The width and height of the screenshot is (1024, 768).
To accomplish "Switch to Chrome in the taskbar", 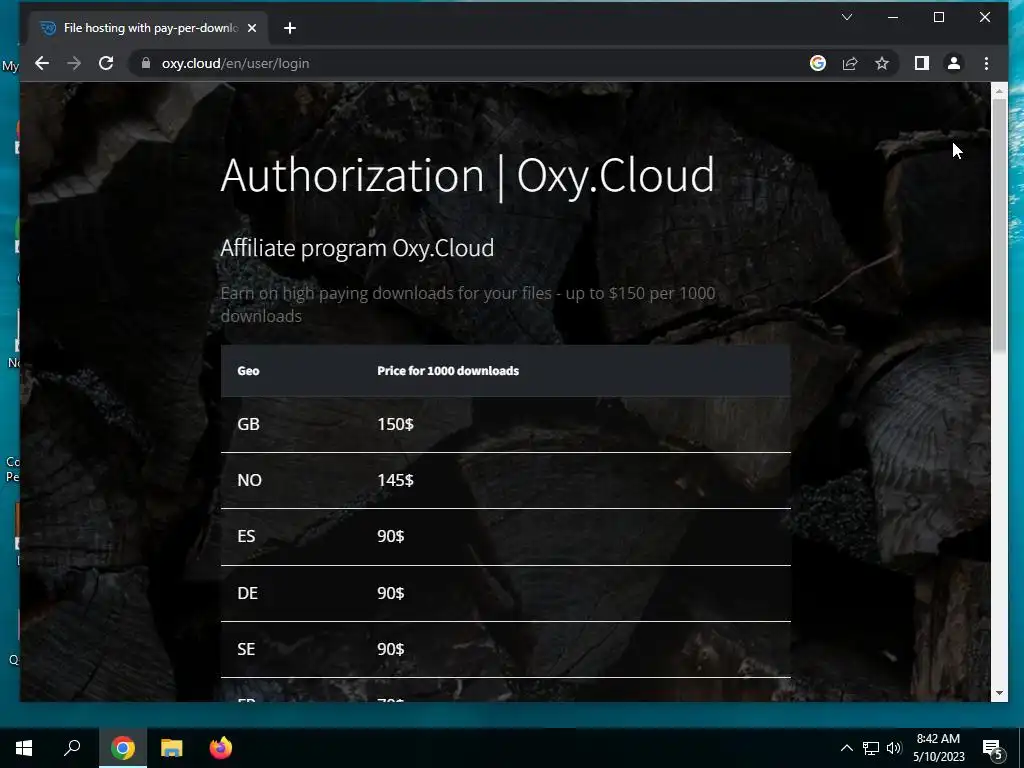I will (122, 748).
